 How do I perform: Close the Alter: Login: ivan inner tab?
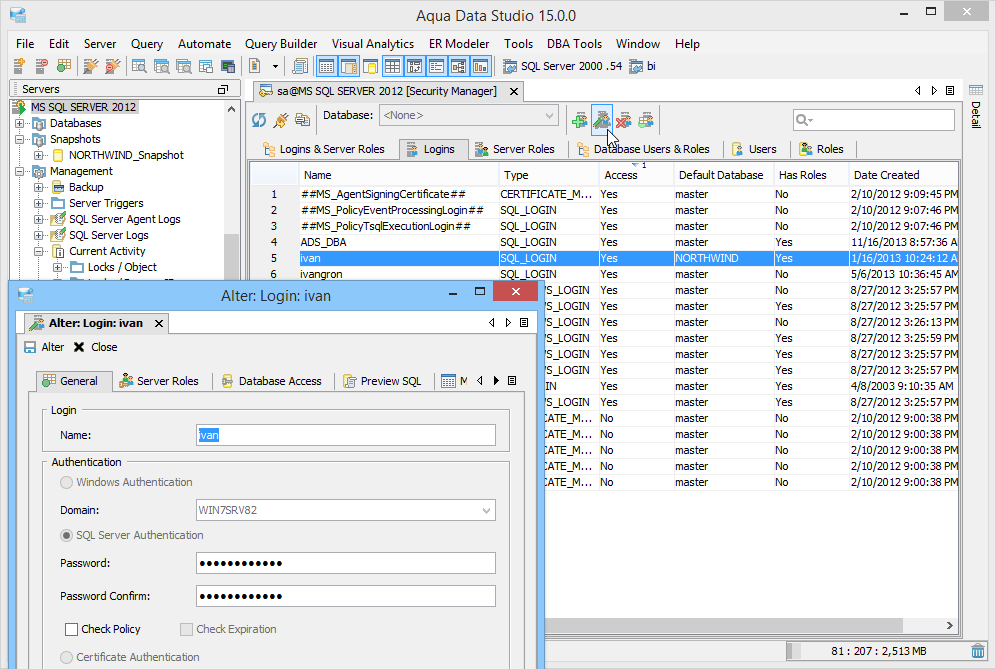159,323
